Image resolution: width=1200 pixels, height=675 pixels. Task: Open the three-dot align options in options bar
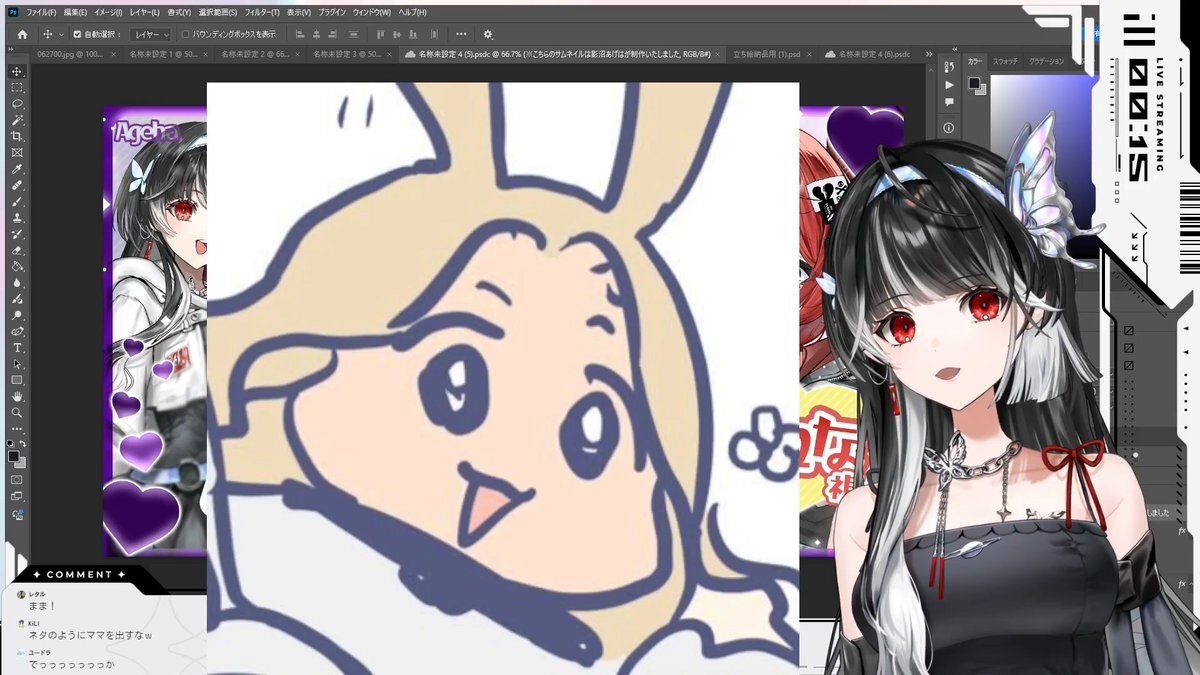(x=462, y=34)
